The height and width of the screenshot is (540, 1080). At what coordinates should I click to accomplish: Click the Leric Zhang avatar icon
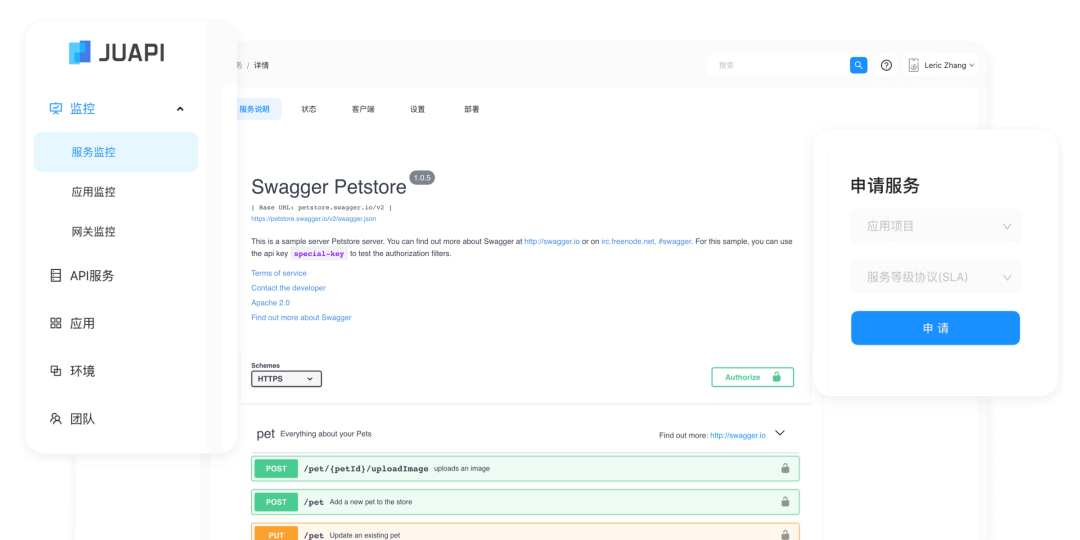(914, 65)
